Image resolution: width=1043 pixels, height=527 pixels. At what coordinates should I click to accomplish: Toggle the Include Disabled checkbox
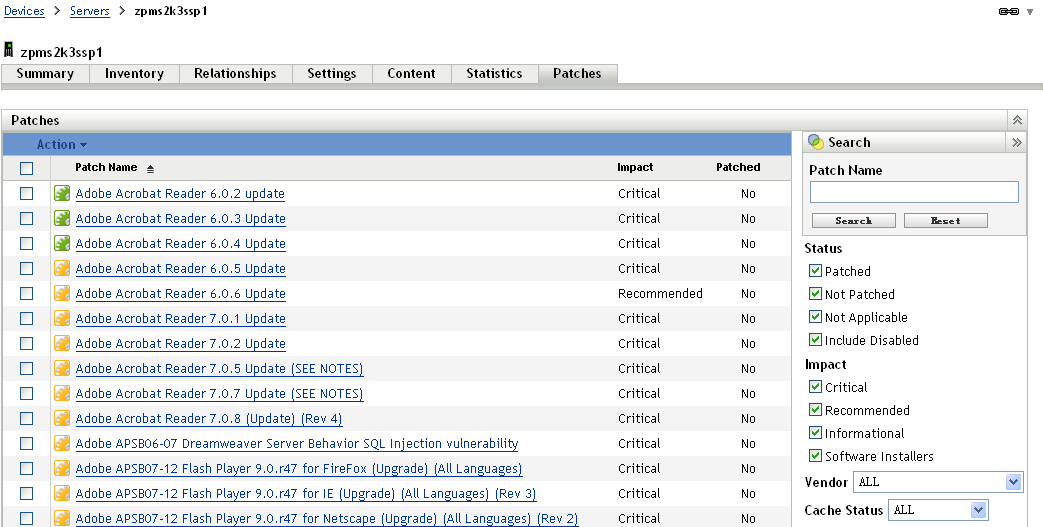click(x=816, y=339)
